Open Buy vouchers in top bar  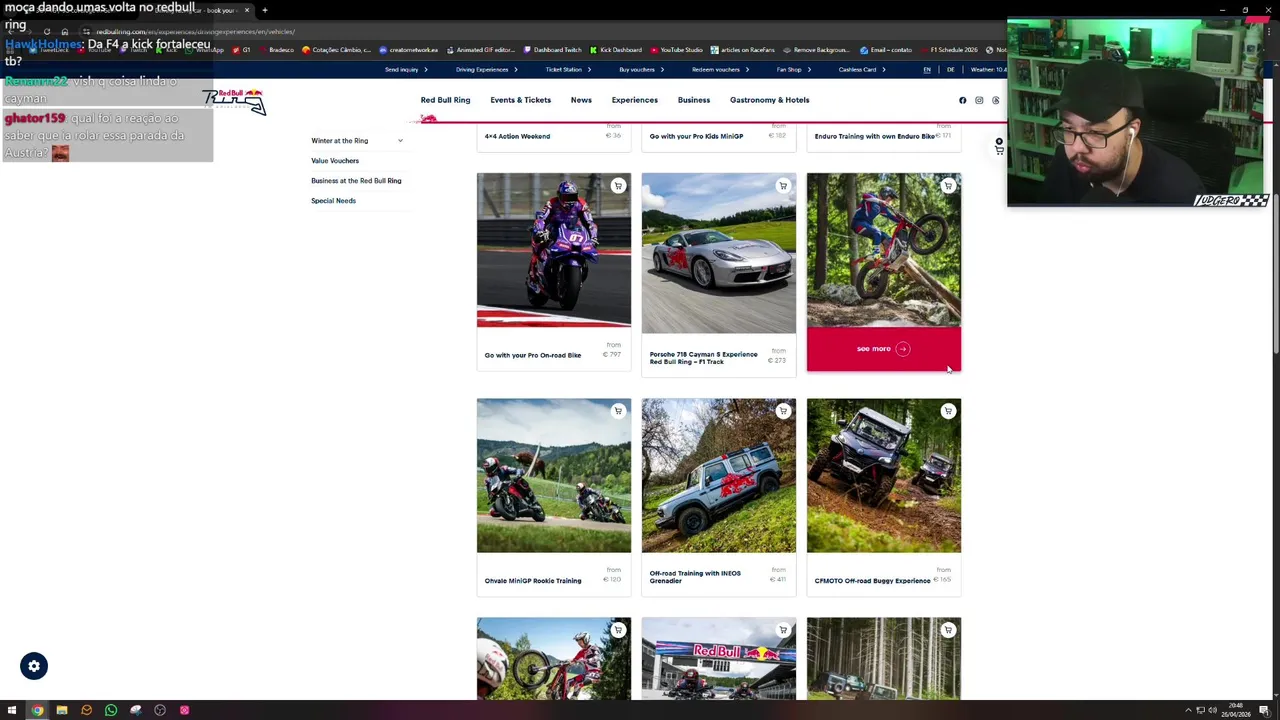tap(641, 70)
